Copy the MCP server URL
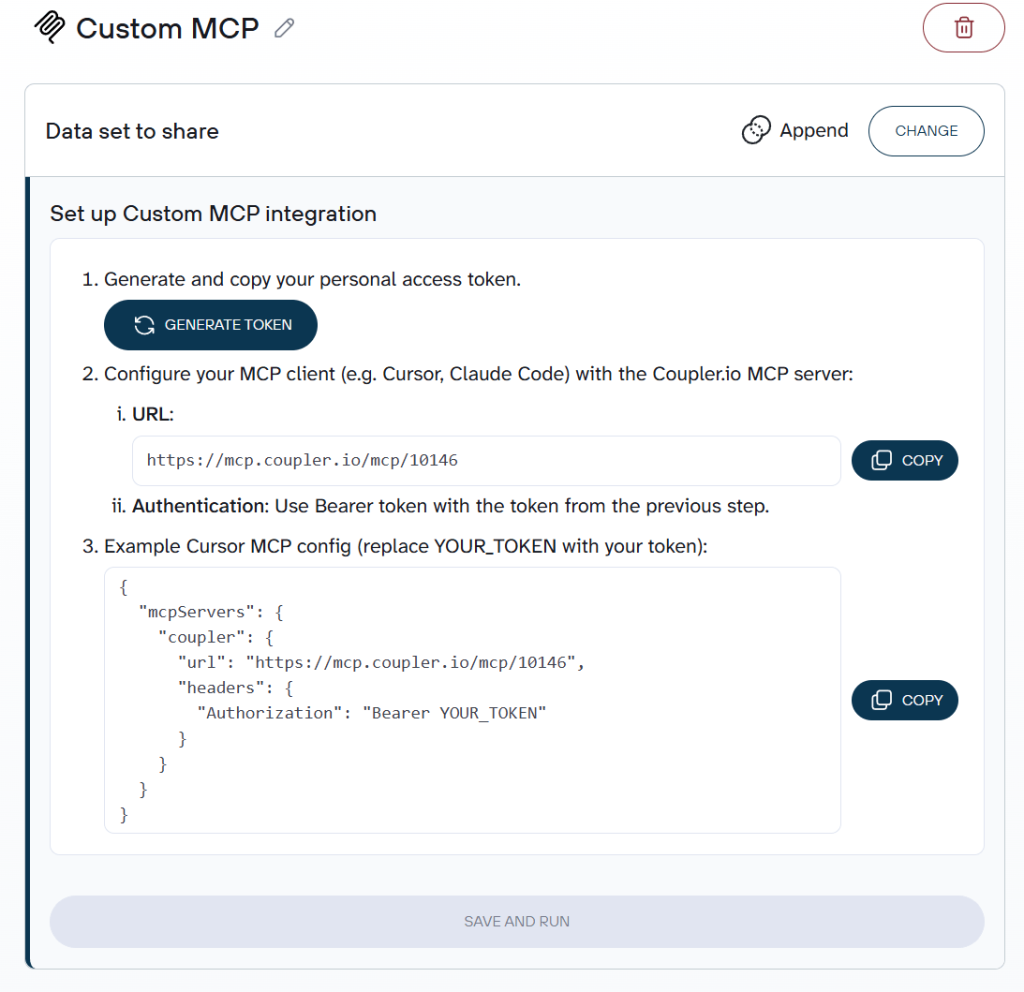Screen dimensions: 1024x992 (904, 460)
